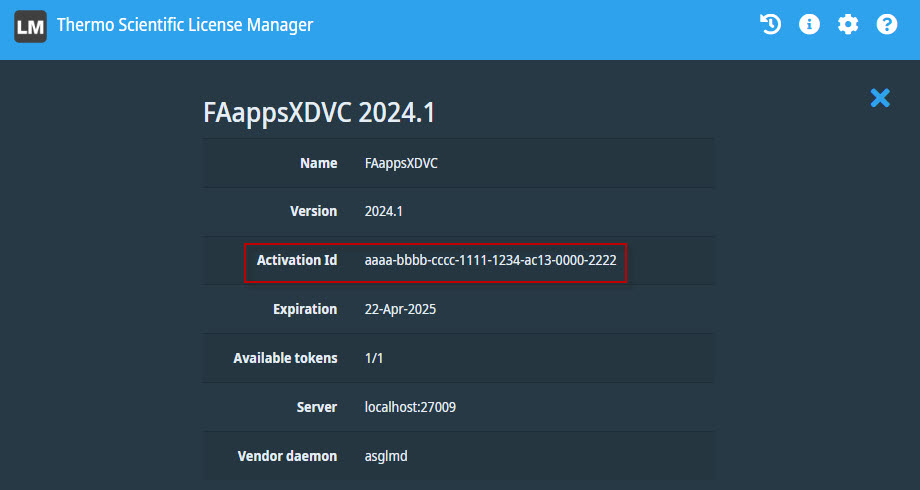Viewport: 920px width, 490px height.
Task: Select the Vendor daemon value asglmd
Action: pos(386,456)
